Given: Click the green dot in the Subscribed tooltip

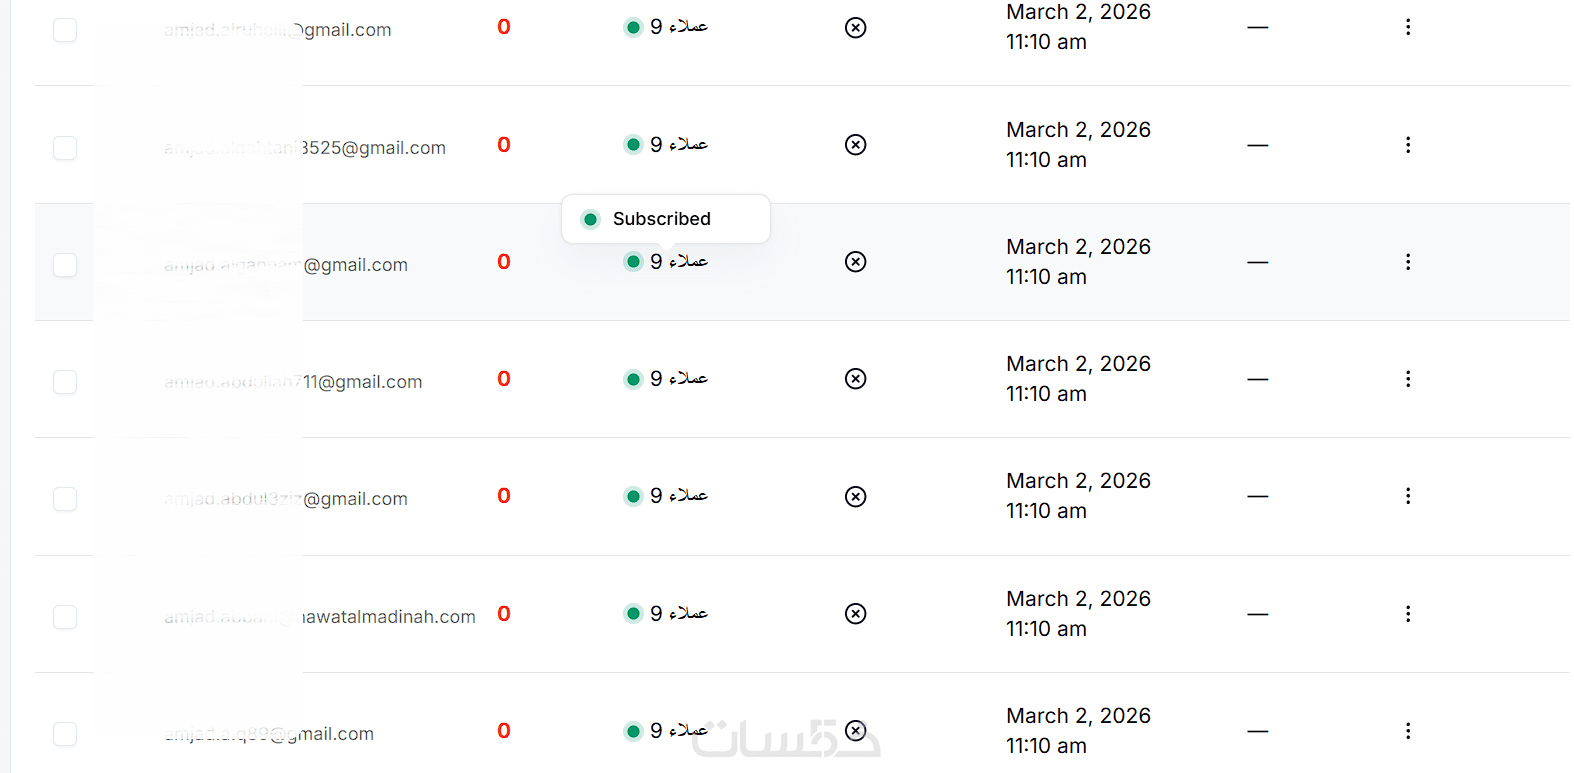Looking at the screenshot, I should pos(591,219).
